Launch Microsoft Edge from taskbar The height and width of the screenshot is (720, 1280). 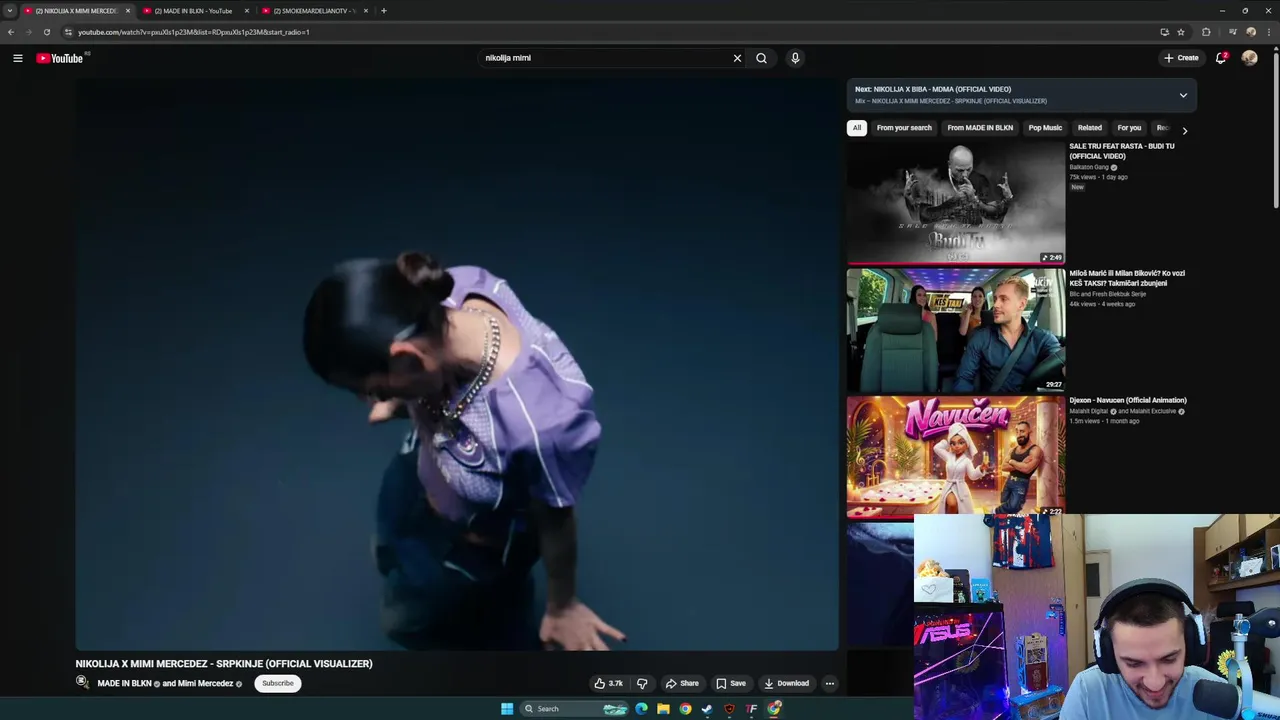point(641,709)
